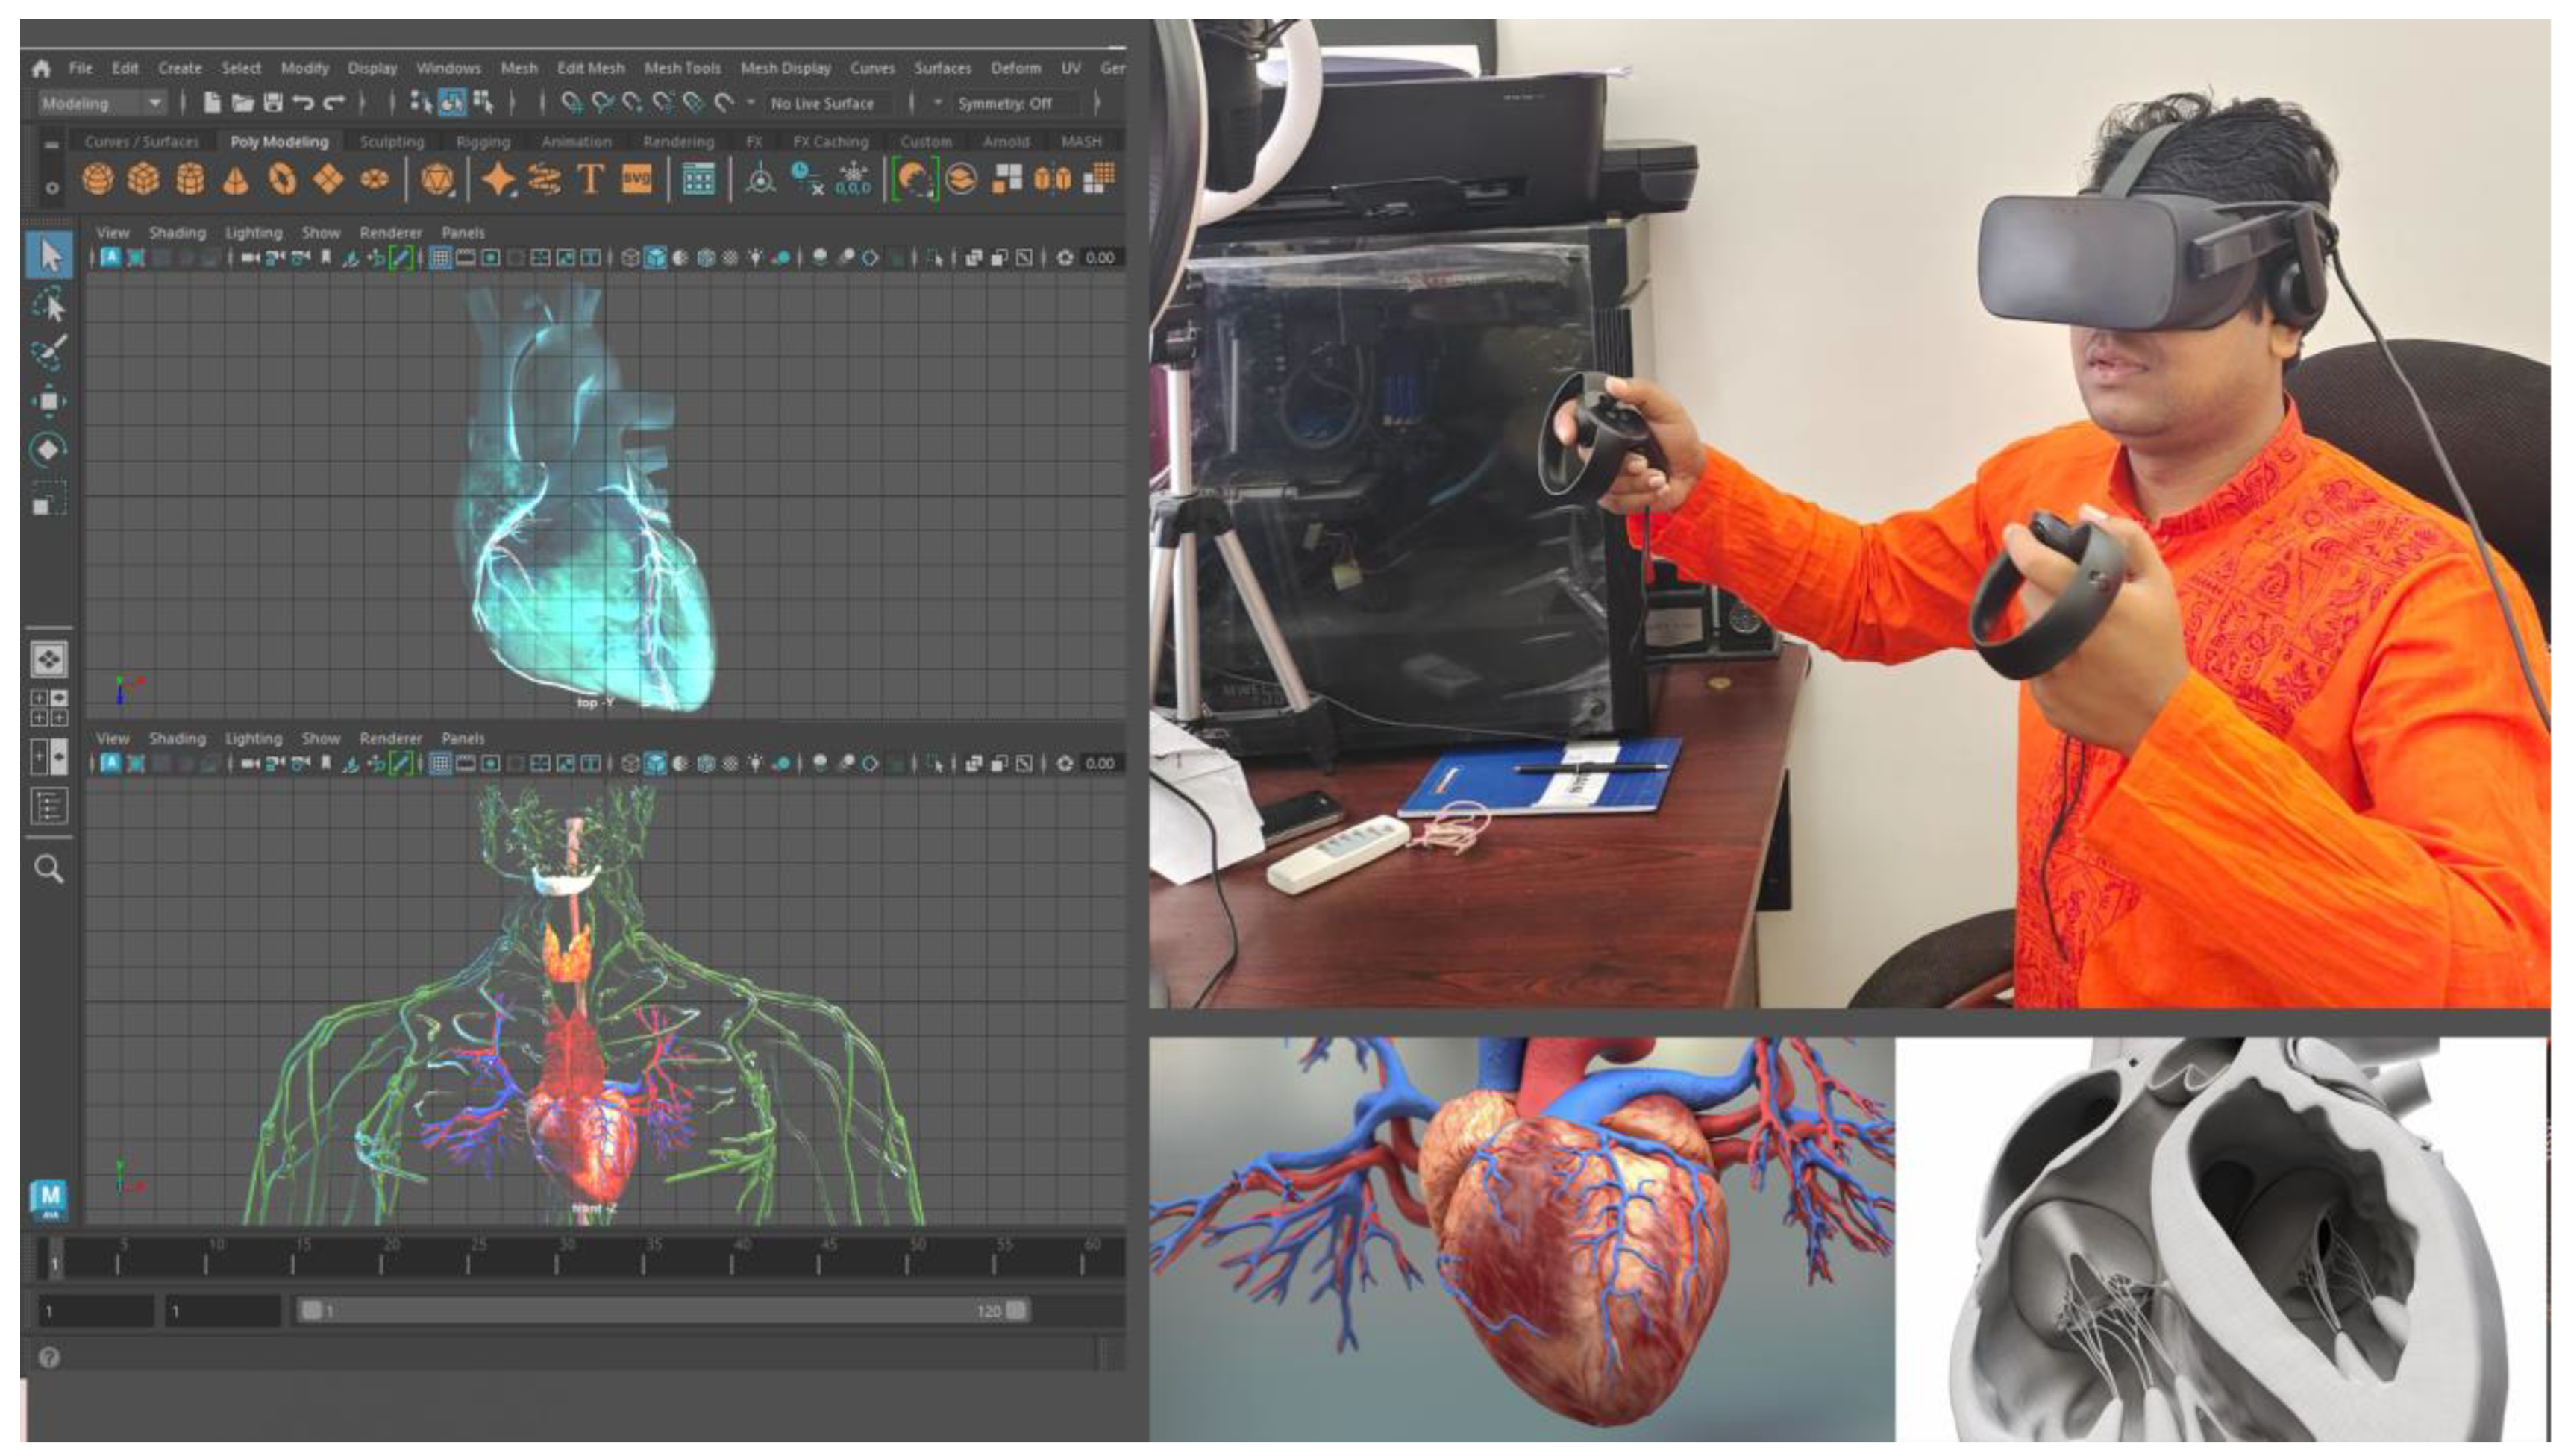Toggle the grid display in top viewport
The height and width of the screenshot is (1456, 2568).
[440, 258]
